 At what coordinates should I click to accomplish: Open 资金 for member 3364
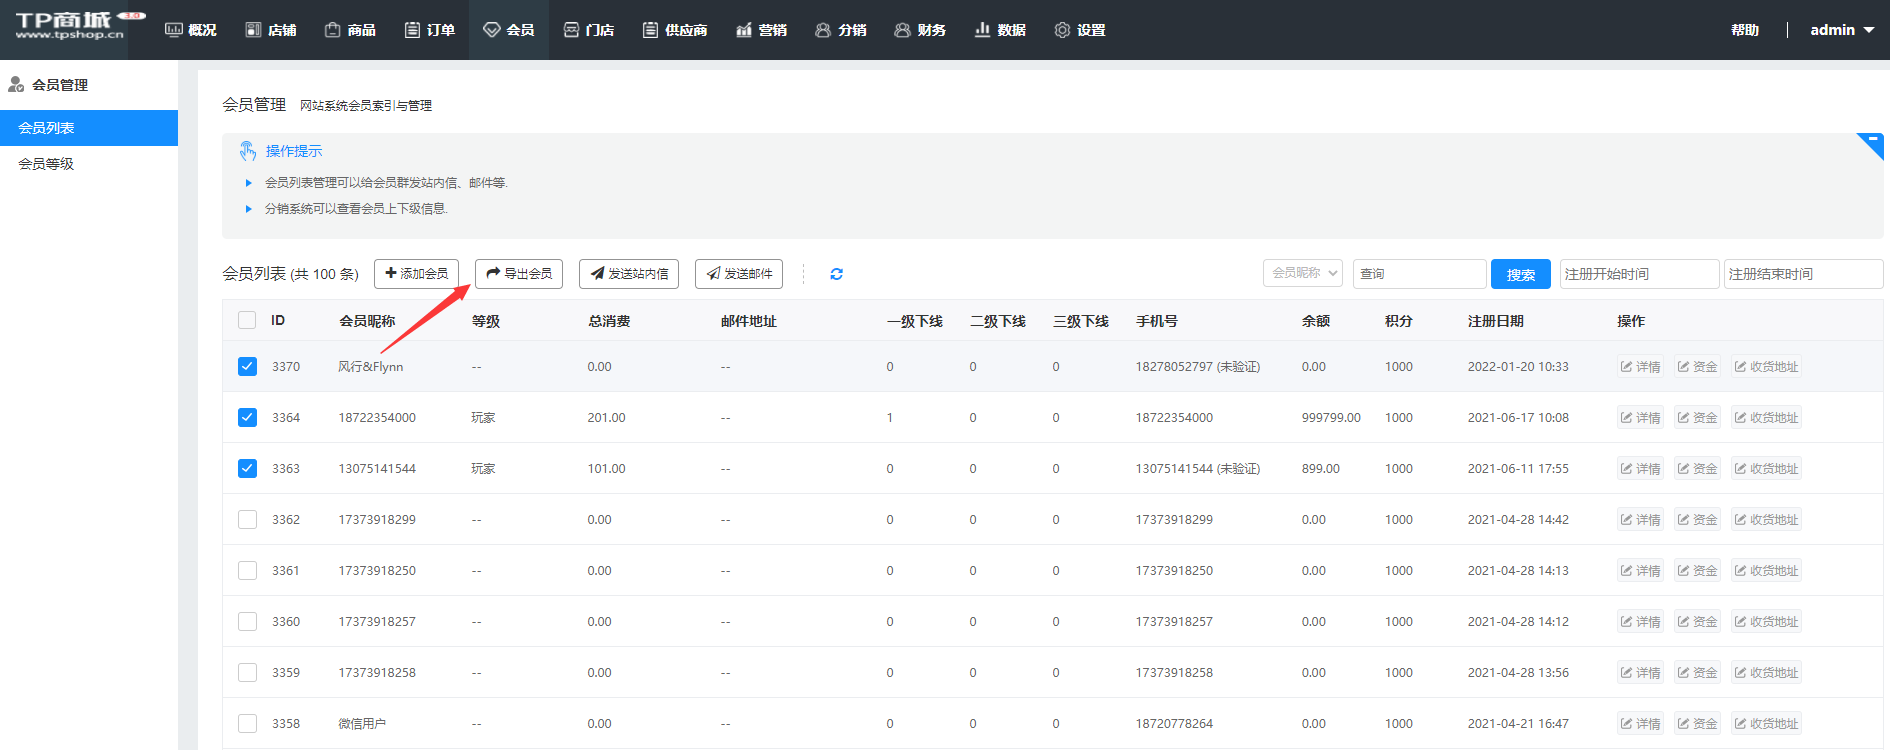tap(1697, 418)
